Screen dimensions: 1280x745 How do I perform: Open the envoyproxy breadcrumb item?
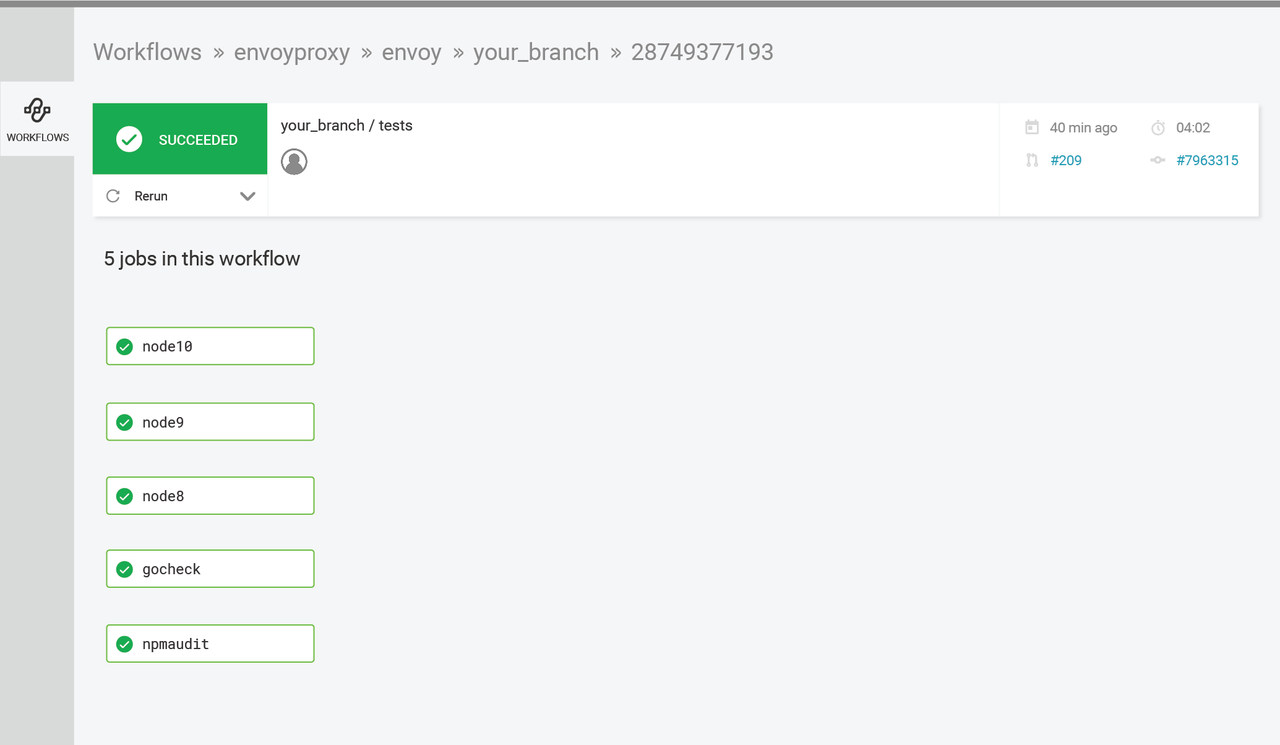[x=292, y=52]
